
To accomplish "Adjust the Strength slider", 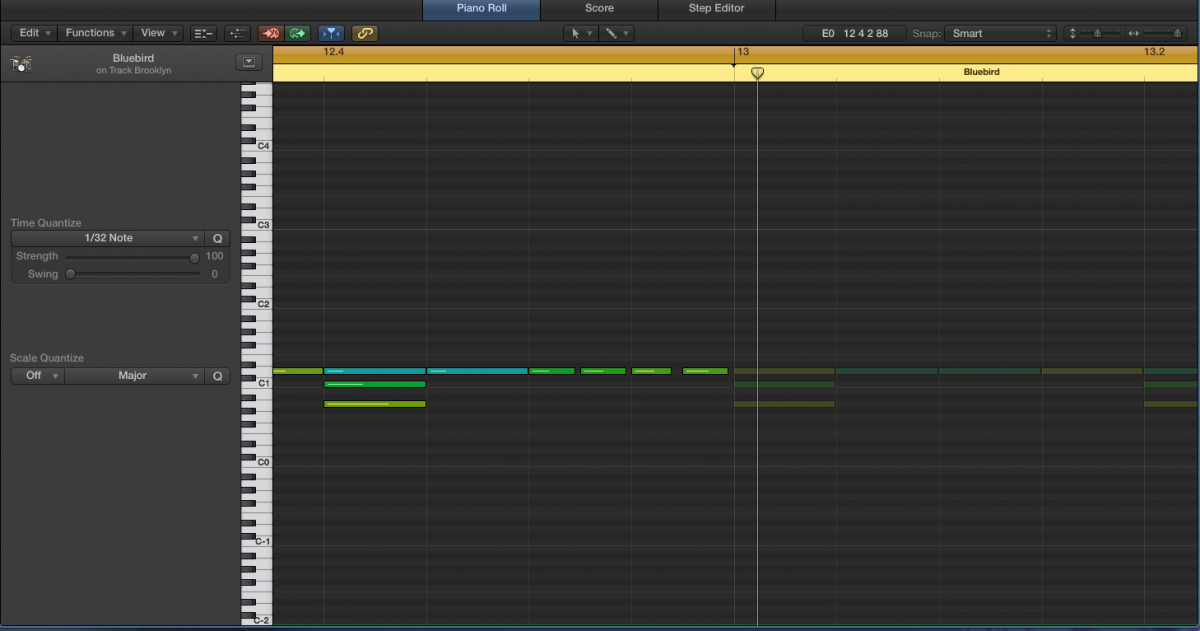I will (130, 257).
